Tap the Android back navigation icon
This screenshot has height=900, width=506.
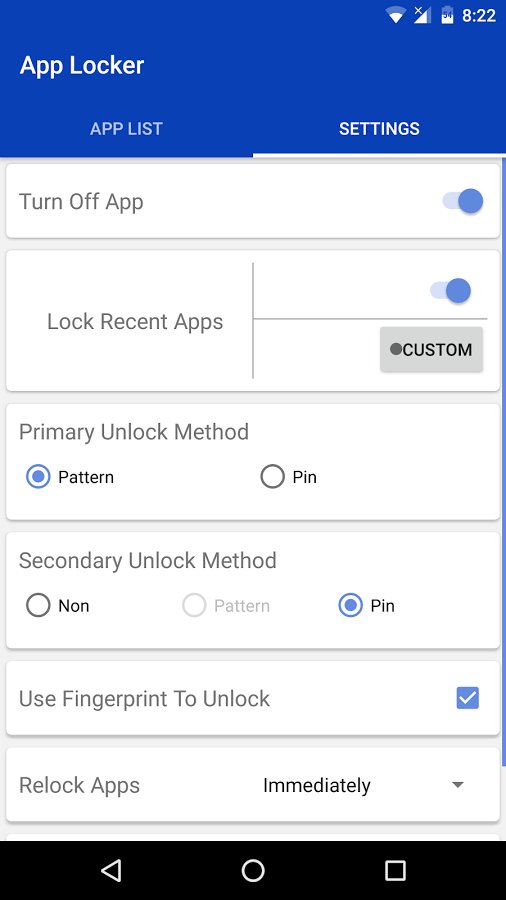[111, 870]
